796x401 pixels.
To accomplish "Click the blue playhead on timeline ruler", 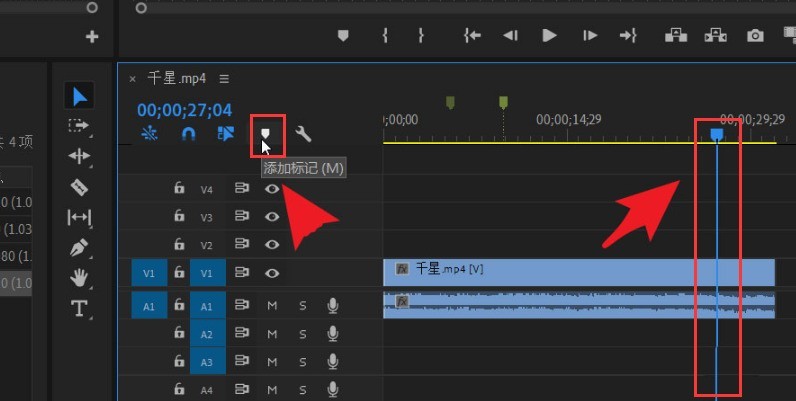I will [x=716, y=134].
